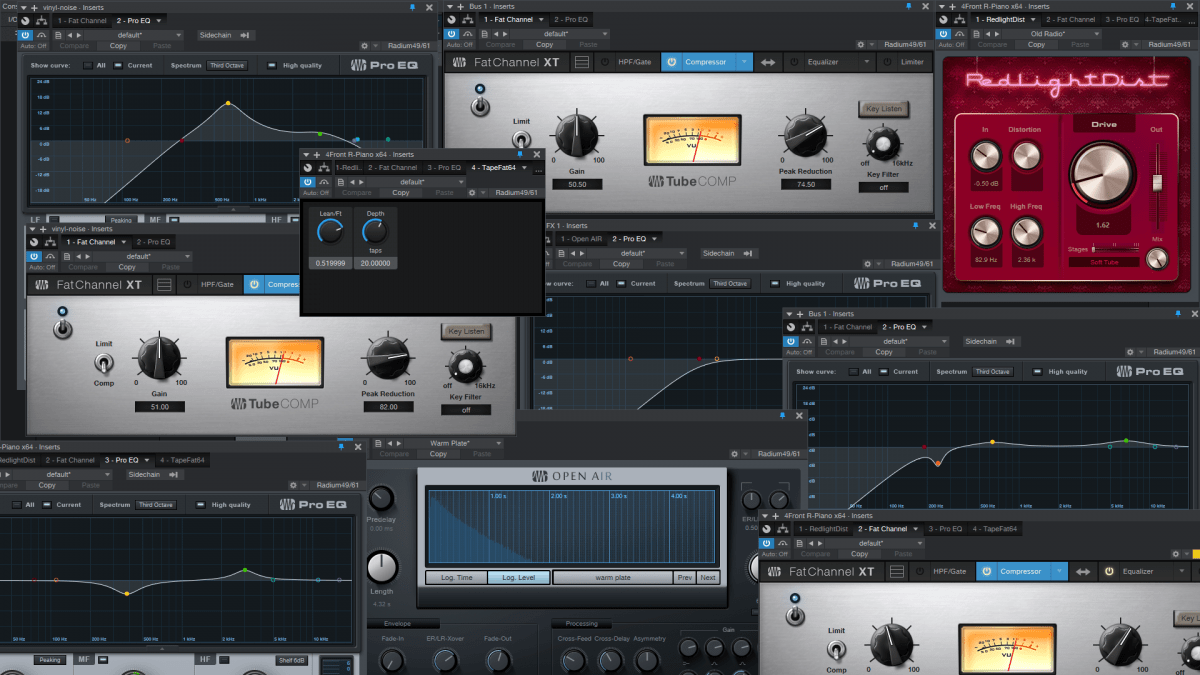Viewport: 1200px width, 675px height.
Task: Click Length knob in Open AIR
Action: [x=382, y=568]
